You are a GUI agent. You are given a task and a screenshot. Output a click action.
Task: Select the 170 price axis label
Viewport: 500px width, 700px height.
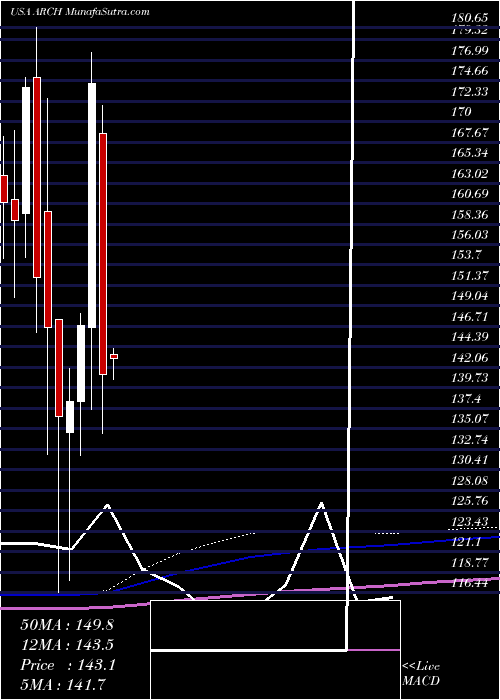coord(462,112)
